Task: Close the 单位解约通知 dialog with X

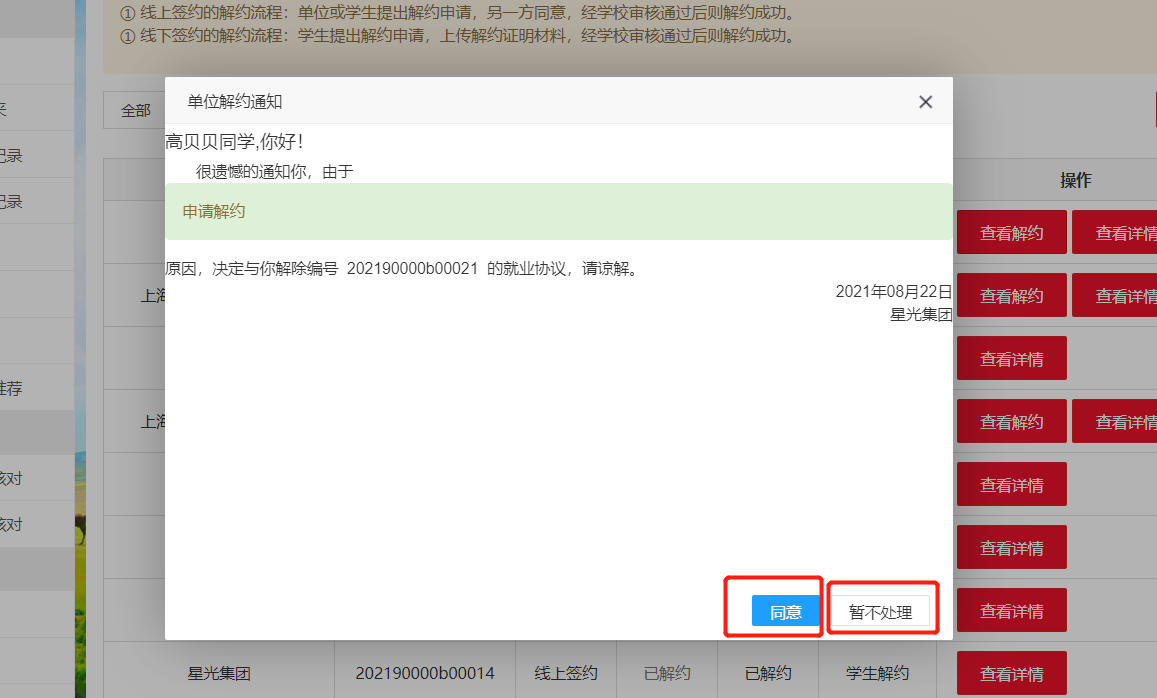Action: pos(925,102)
